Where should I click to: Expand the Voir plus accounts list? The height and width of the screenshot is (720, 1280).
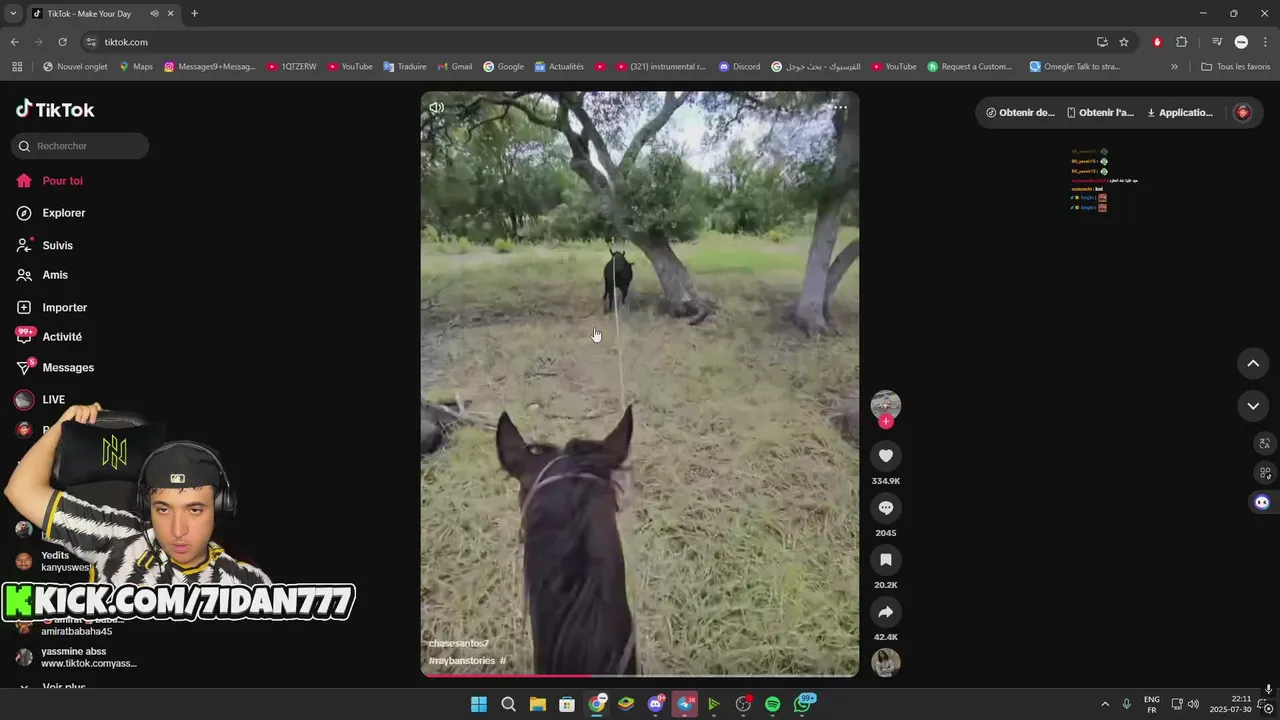point(64,687)
